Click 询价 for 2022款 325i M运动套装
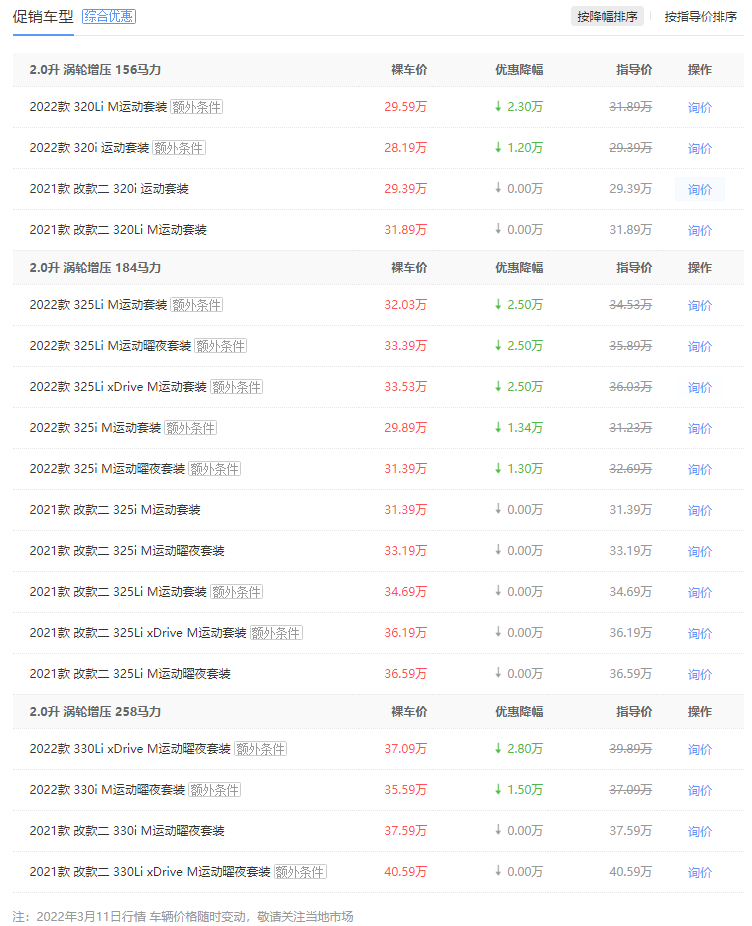The image size is (752, 926). (x=700, y=428)
